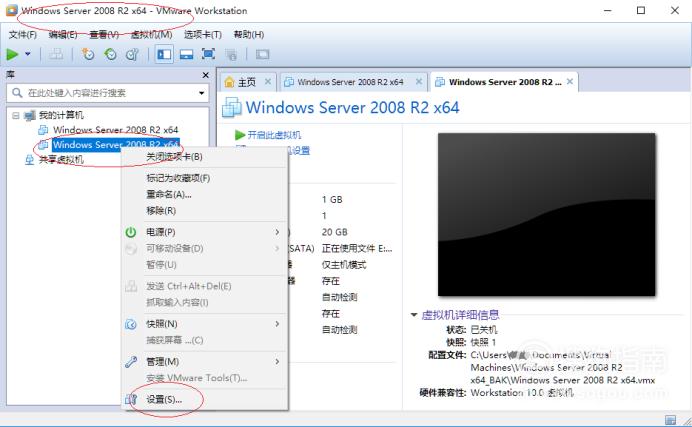The height and width of the screenshot is (427, 692).
Task: Click the 共享虚拟机 icon
Action: coord(30,160)
